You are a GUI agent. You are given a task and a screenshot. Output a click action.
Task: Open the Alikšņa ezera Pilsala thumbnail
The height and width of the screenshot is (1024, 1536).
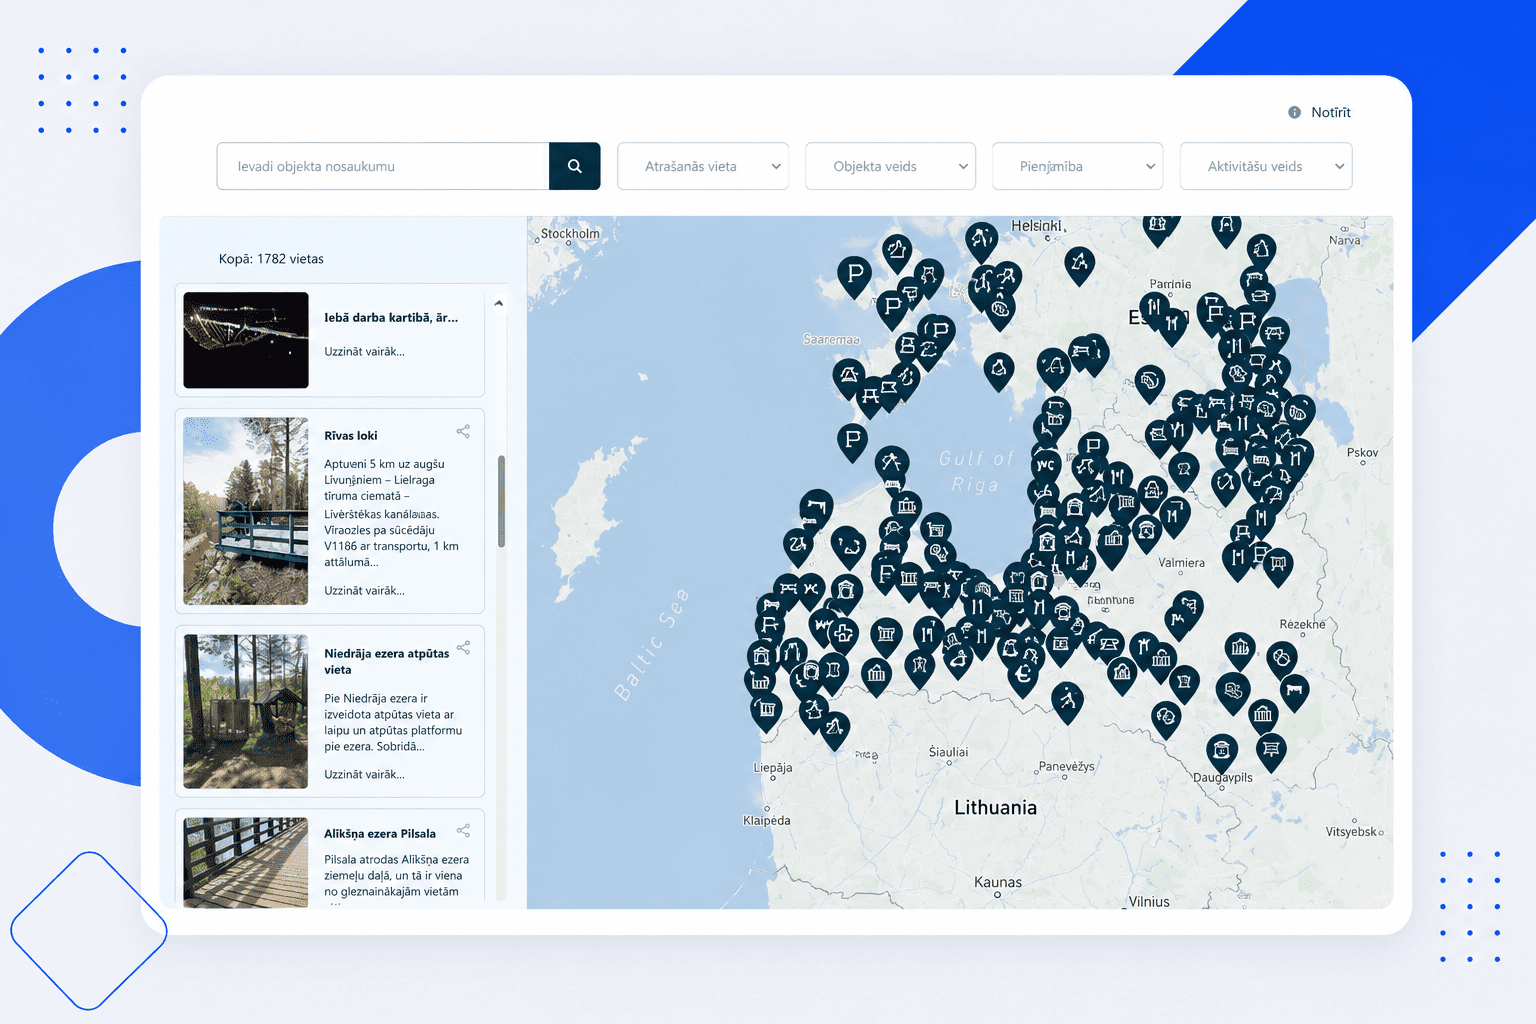pos(246,863)
